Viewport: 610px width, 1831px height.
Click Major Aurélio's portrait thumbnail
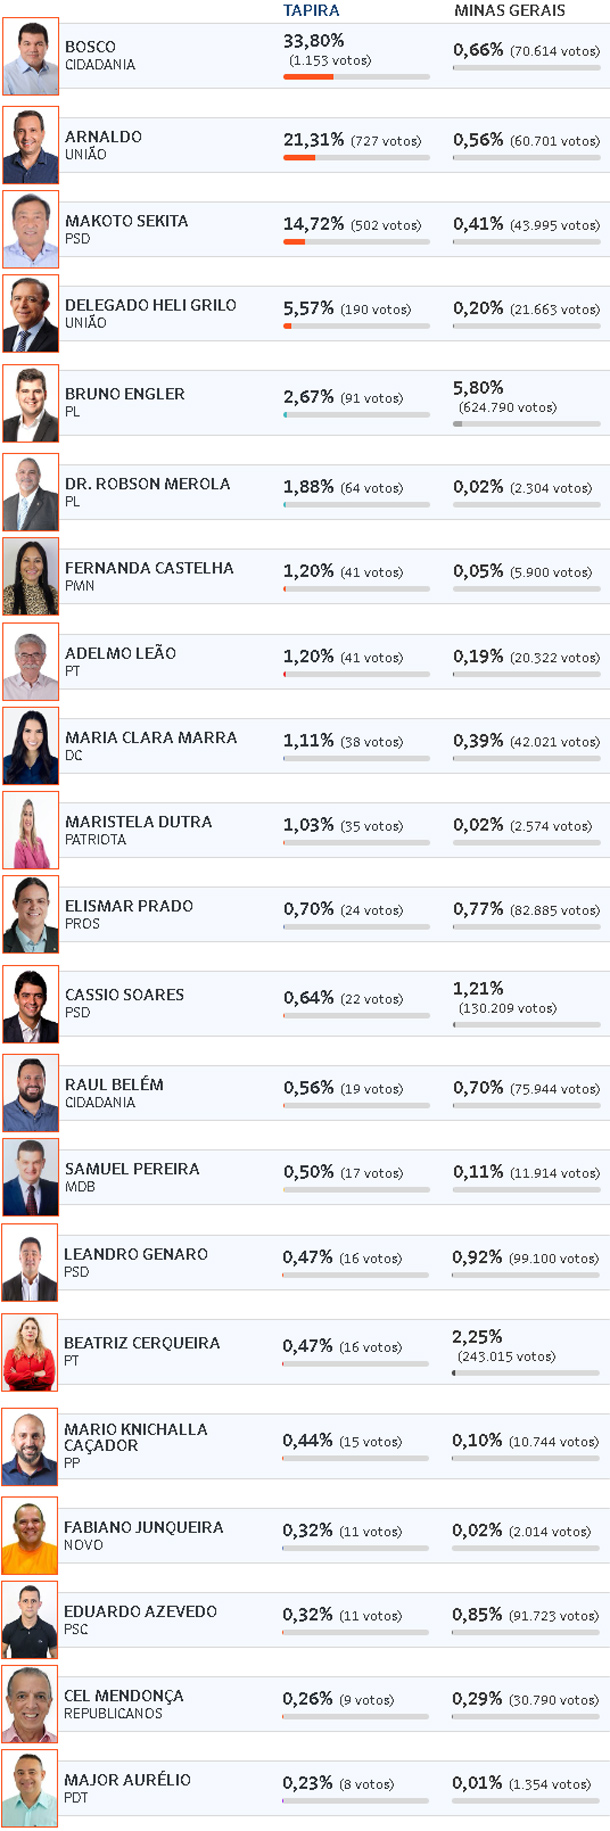[30, 1789]
